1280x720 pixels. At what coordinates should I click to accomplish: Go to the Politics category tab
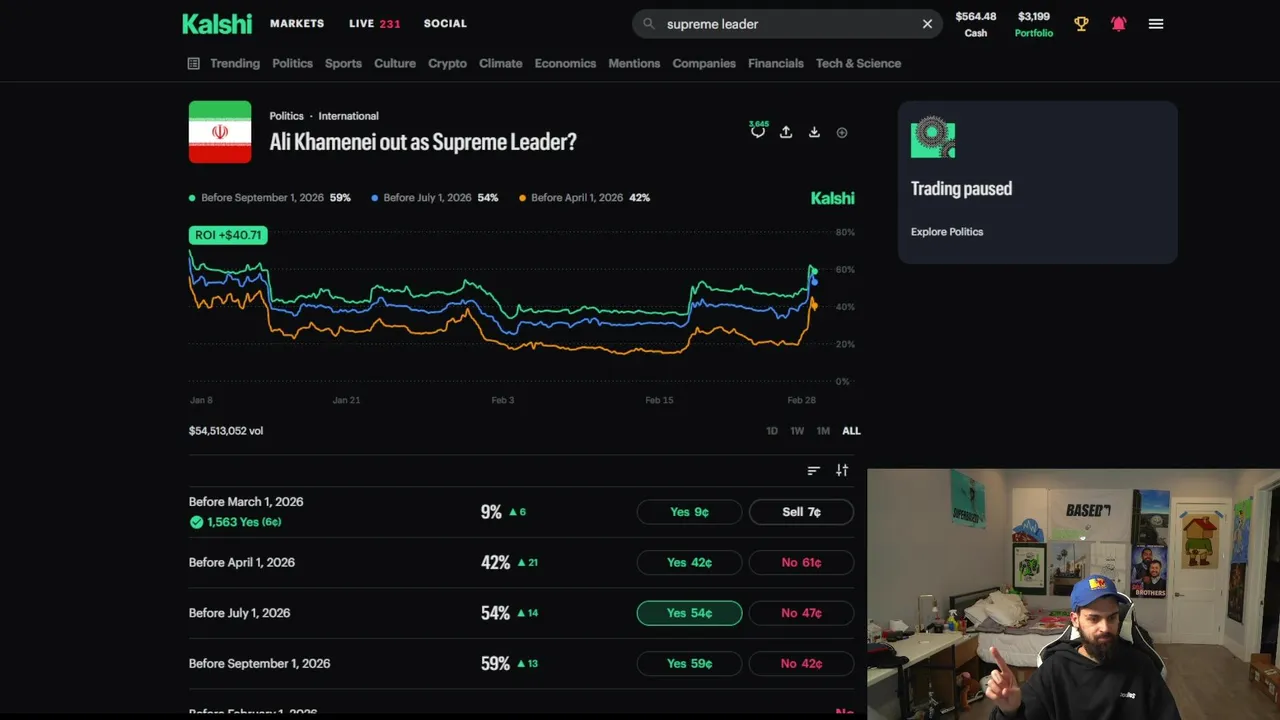click(x=293, y=63)
